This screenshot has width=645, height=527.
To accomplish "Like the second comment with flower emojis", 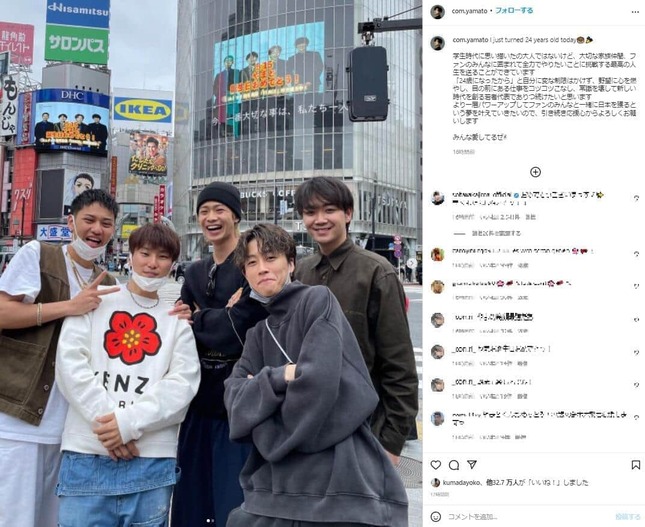I will click(x=636, y=254).
